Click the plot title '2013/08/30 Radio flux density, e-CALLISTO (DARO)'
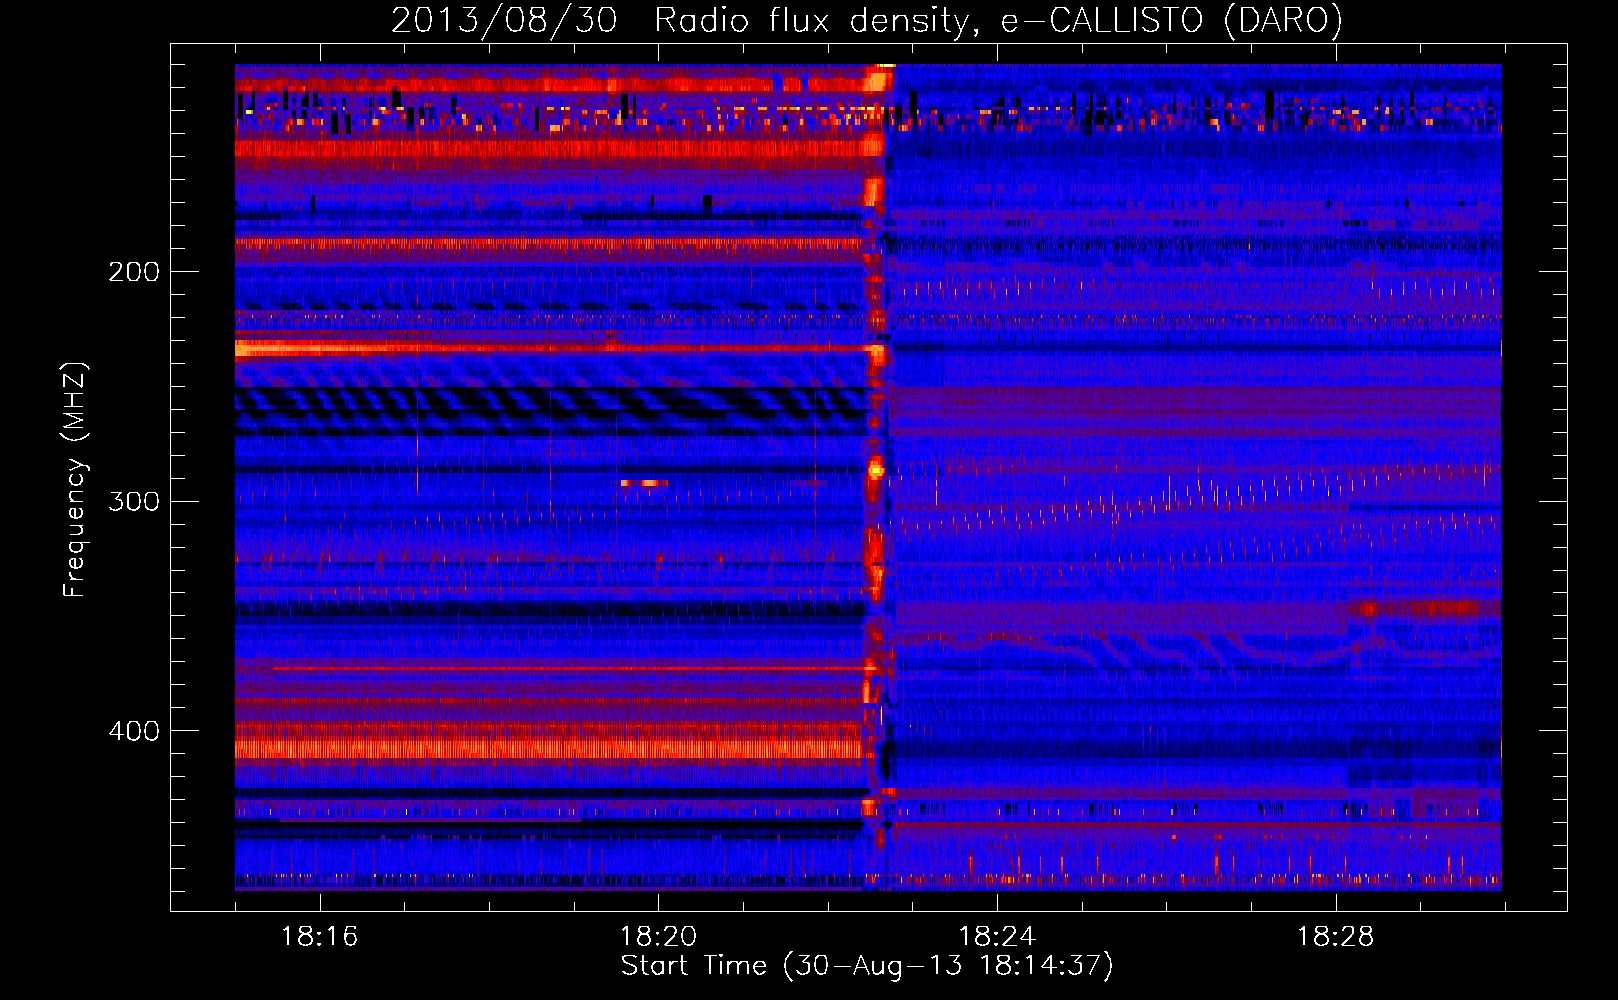 tap(867, 21)
